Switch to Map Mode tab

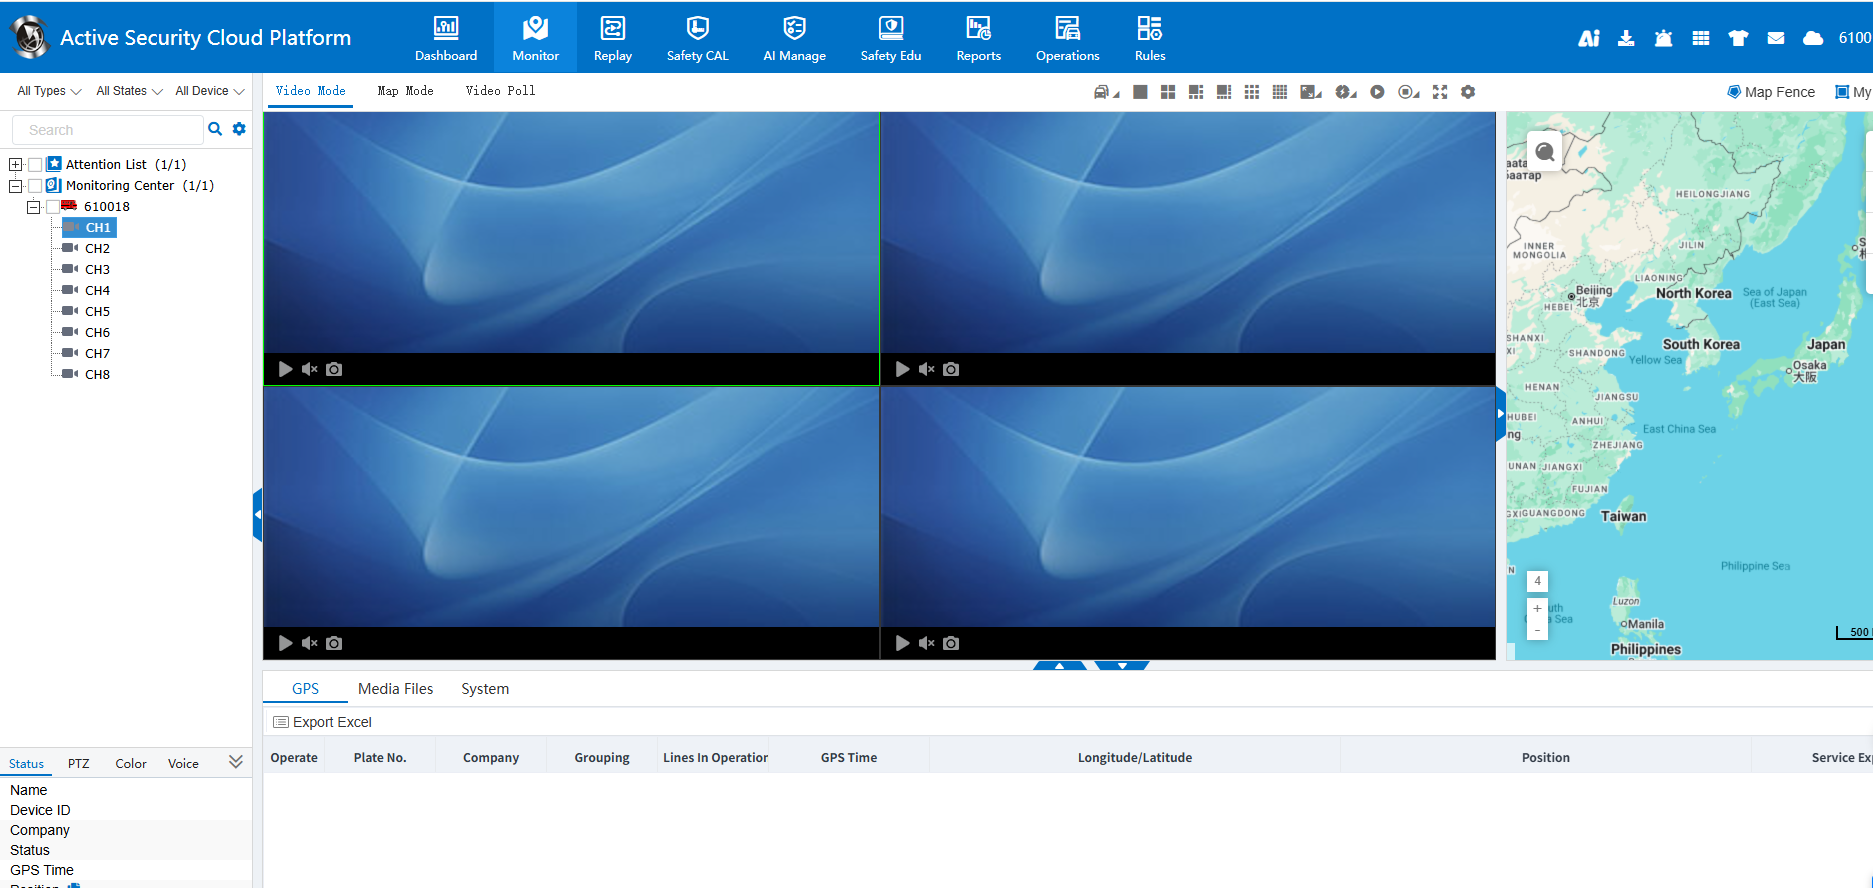point(405,91)
